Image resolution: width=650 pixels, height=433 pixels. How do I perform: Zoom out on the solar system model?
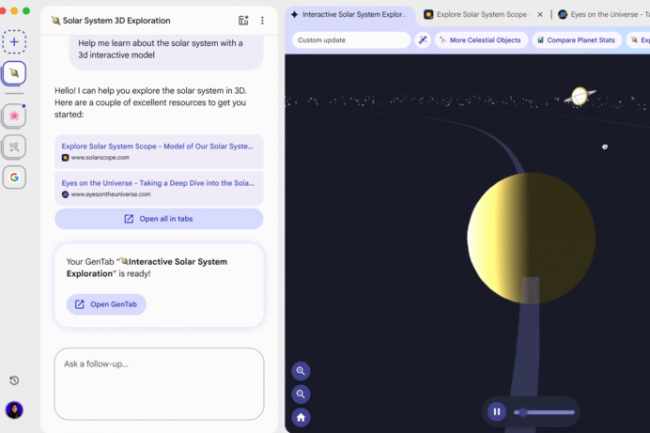[301, 394]
